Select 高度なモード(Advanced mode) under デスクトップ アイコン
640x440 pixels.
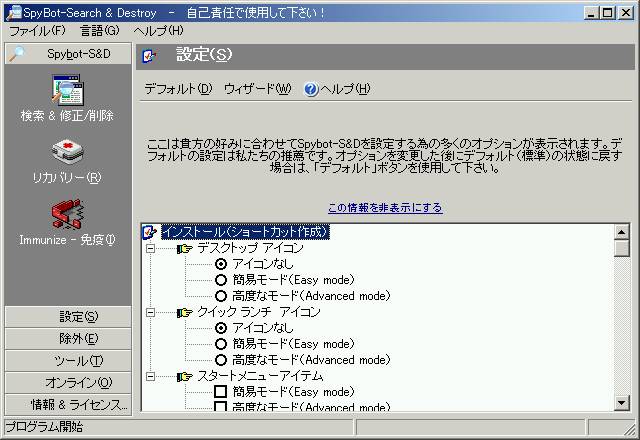pyautogui.click(x=221, y=296)
